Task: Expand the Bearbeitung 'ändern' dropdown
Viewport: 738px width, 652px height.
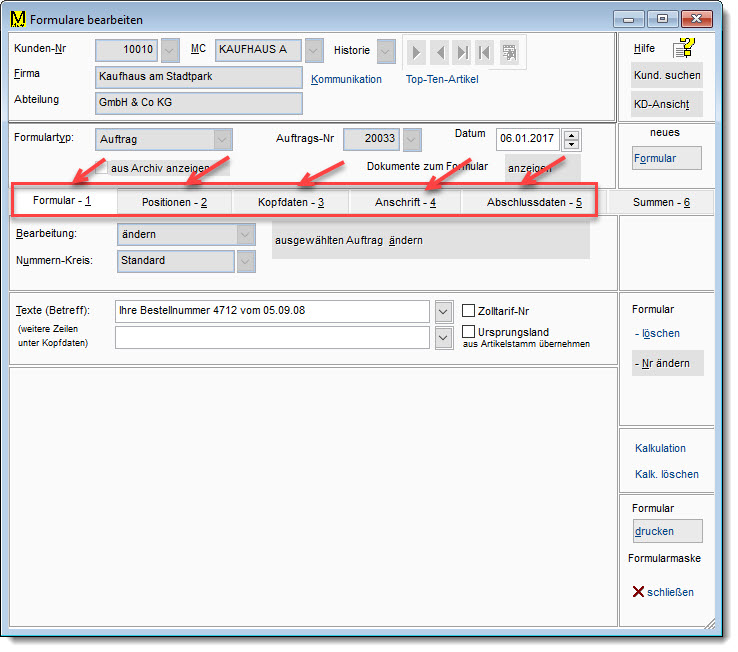Action: point(245,234)
